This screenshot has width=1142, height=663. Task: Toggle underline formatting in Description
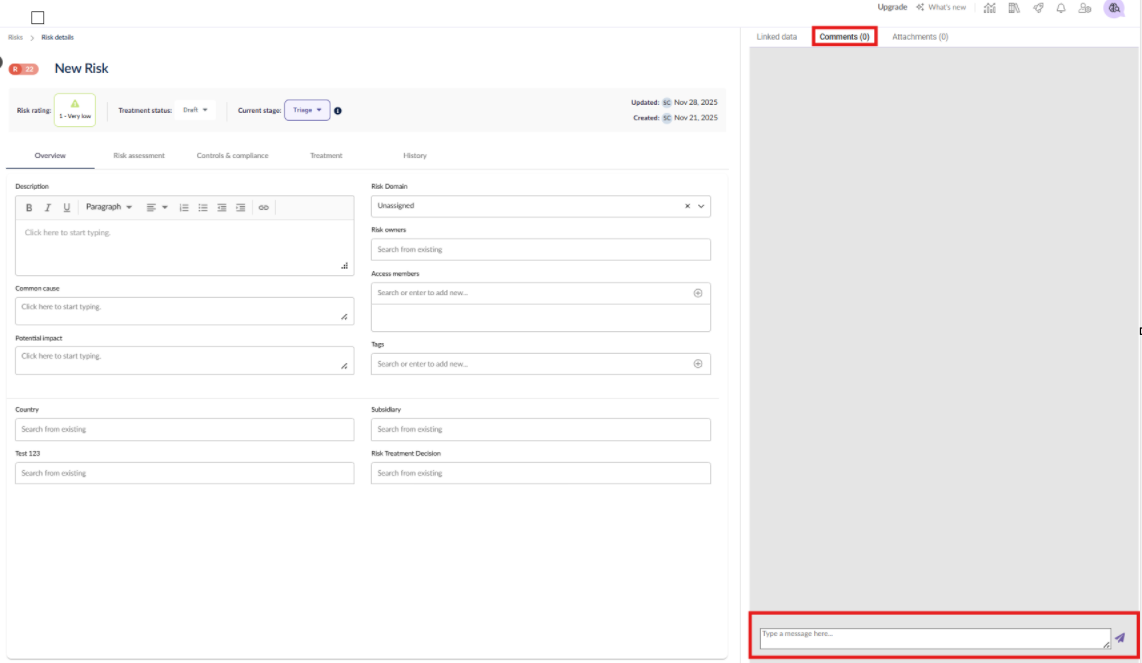[x=67, y=208]
